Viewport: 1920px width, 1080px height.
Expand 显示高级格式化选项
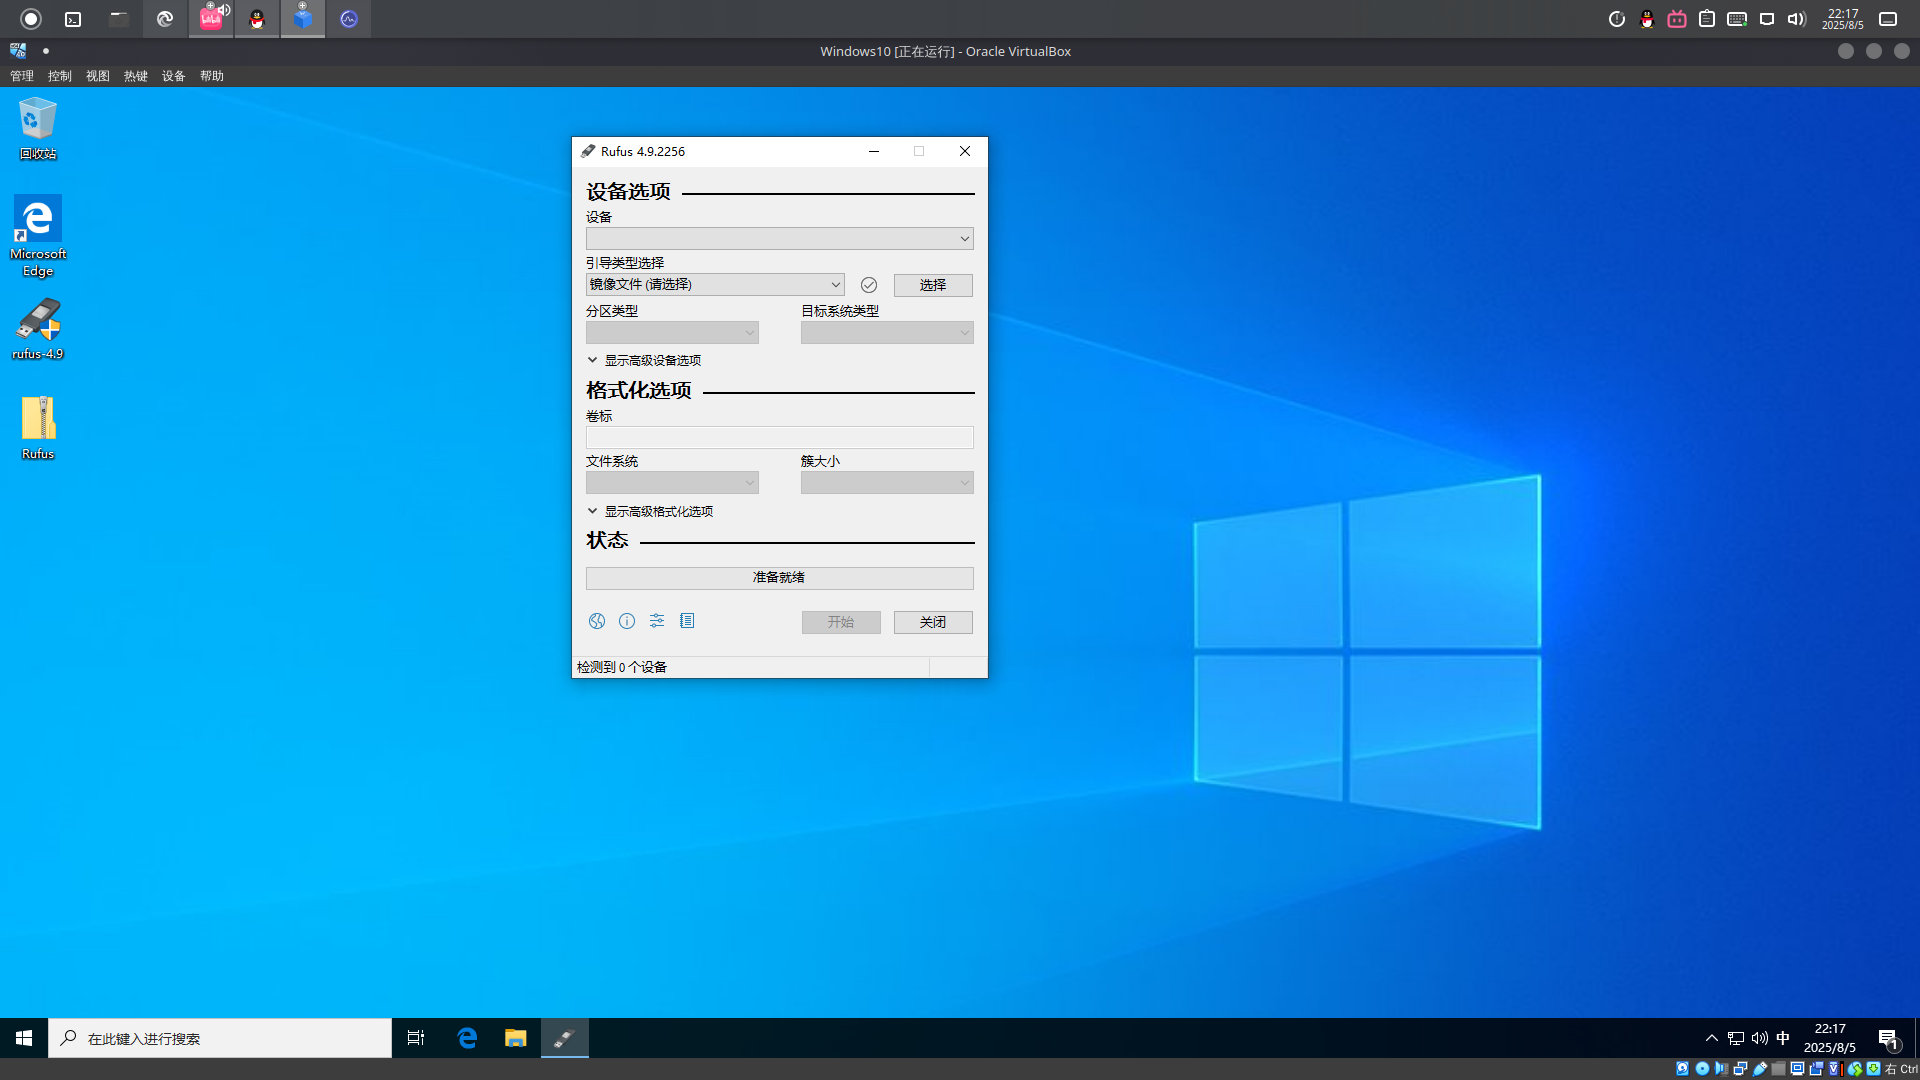click(x=651, y=511)
